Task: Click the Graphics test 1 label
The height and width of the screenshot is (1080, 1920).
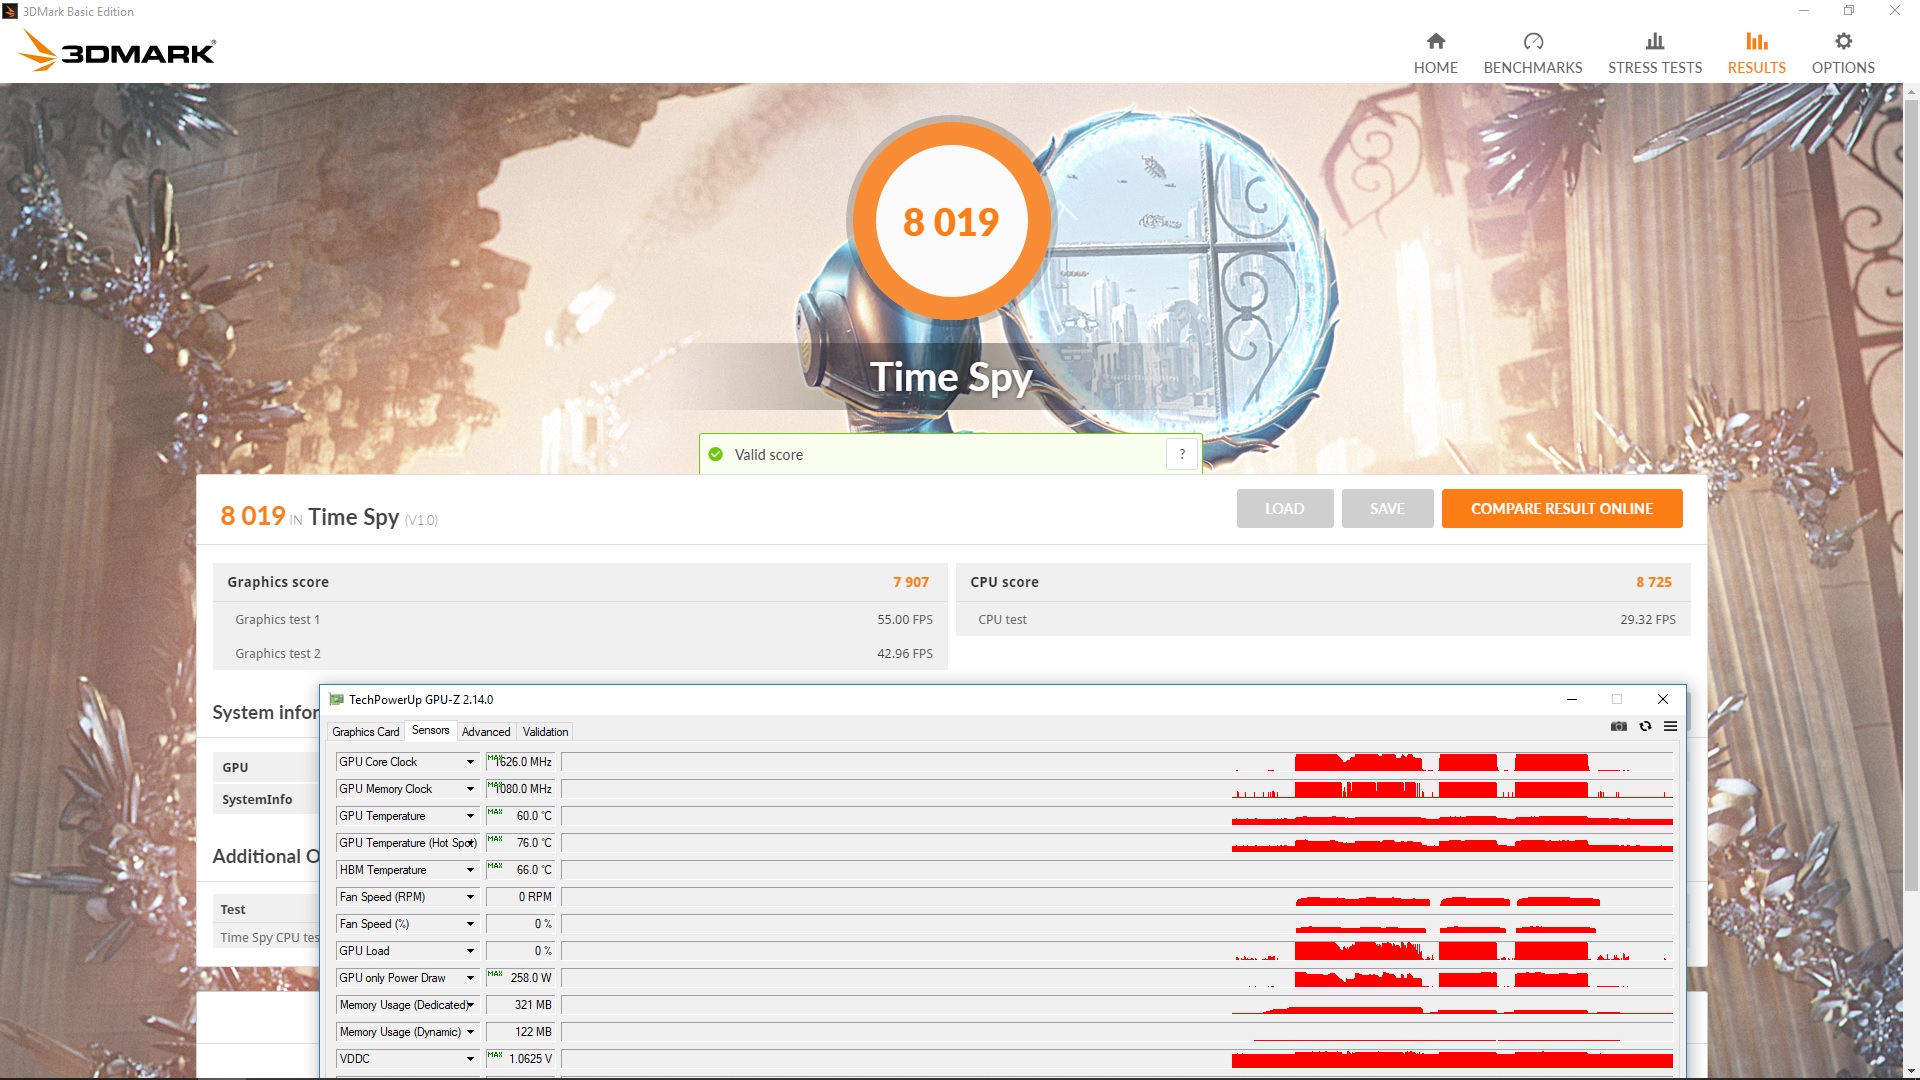Action: 277,620
